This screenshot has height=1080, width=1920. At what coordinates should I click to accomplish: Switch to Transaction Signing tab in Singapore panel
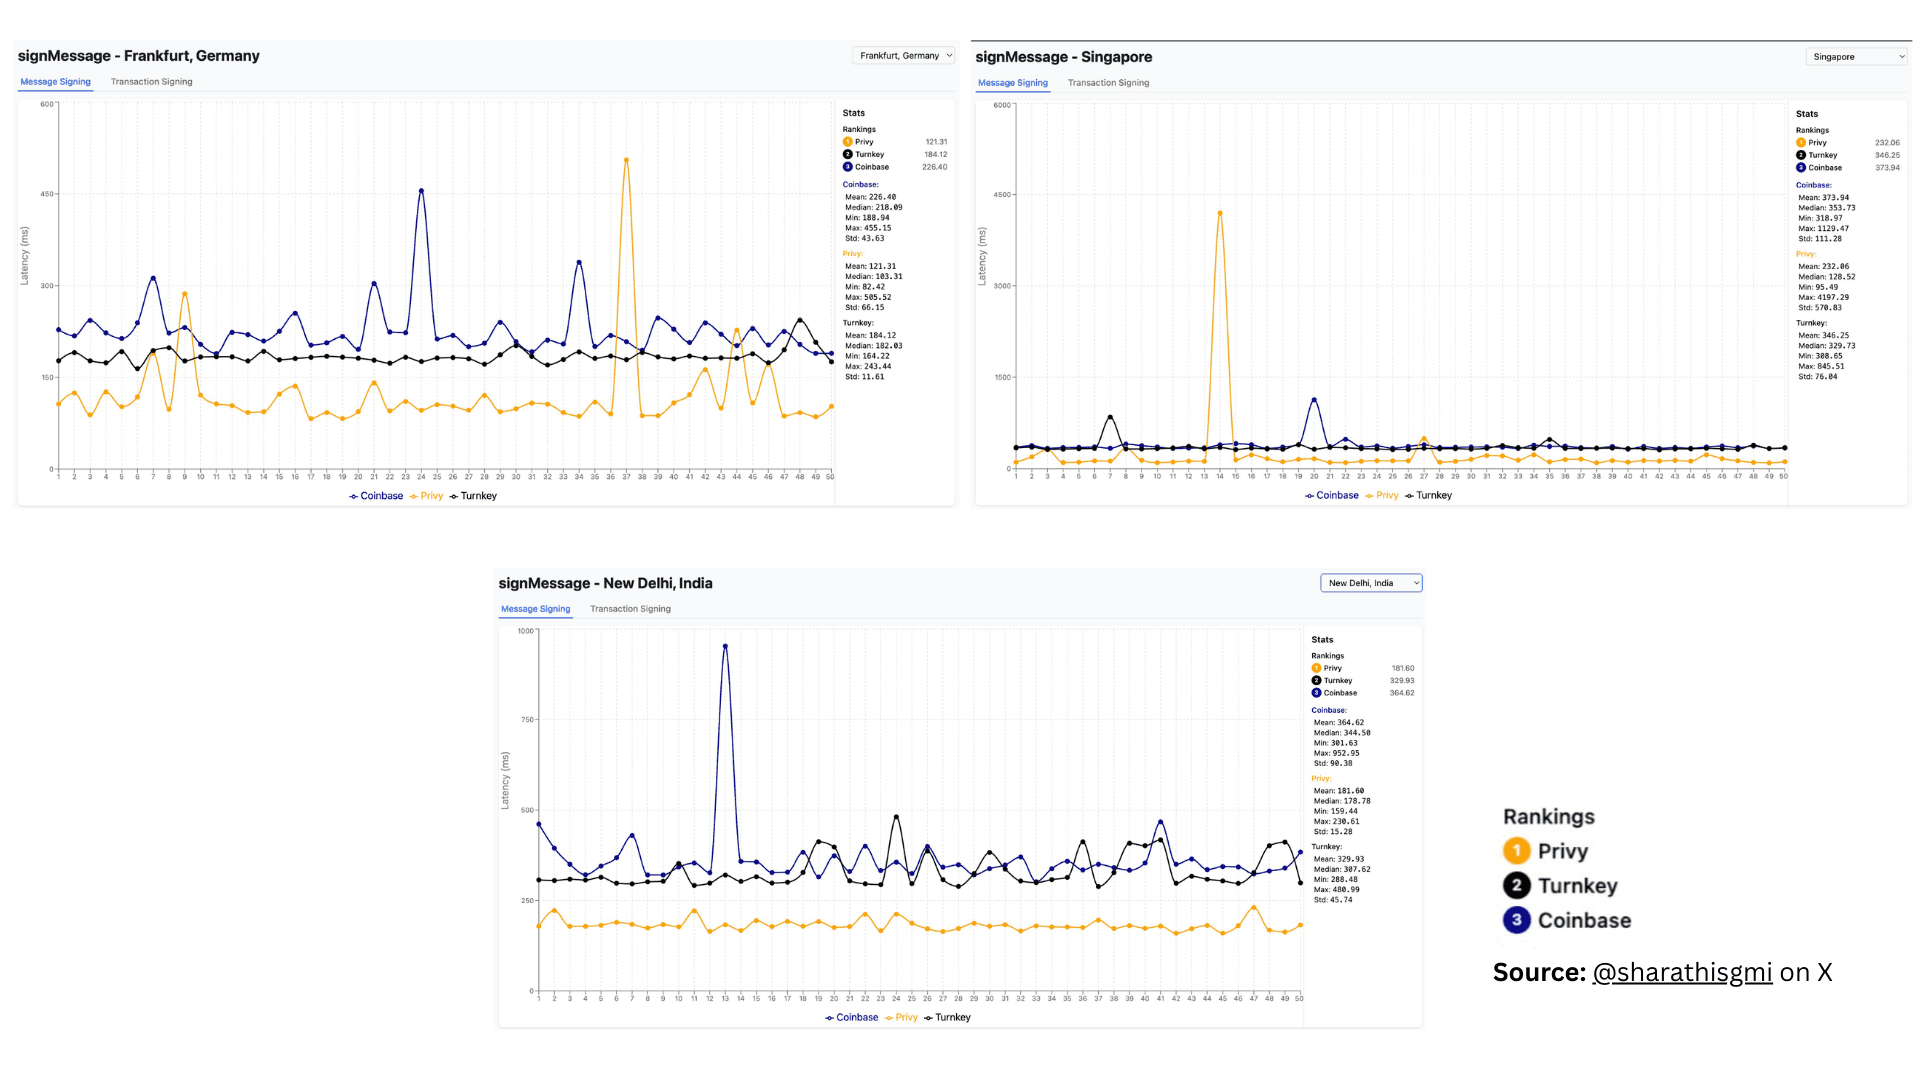tap(1108, 83)
